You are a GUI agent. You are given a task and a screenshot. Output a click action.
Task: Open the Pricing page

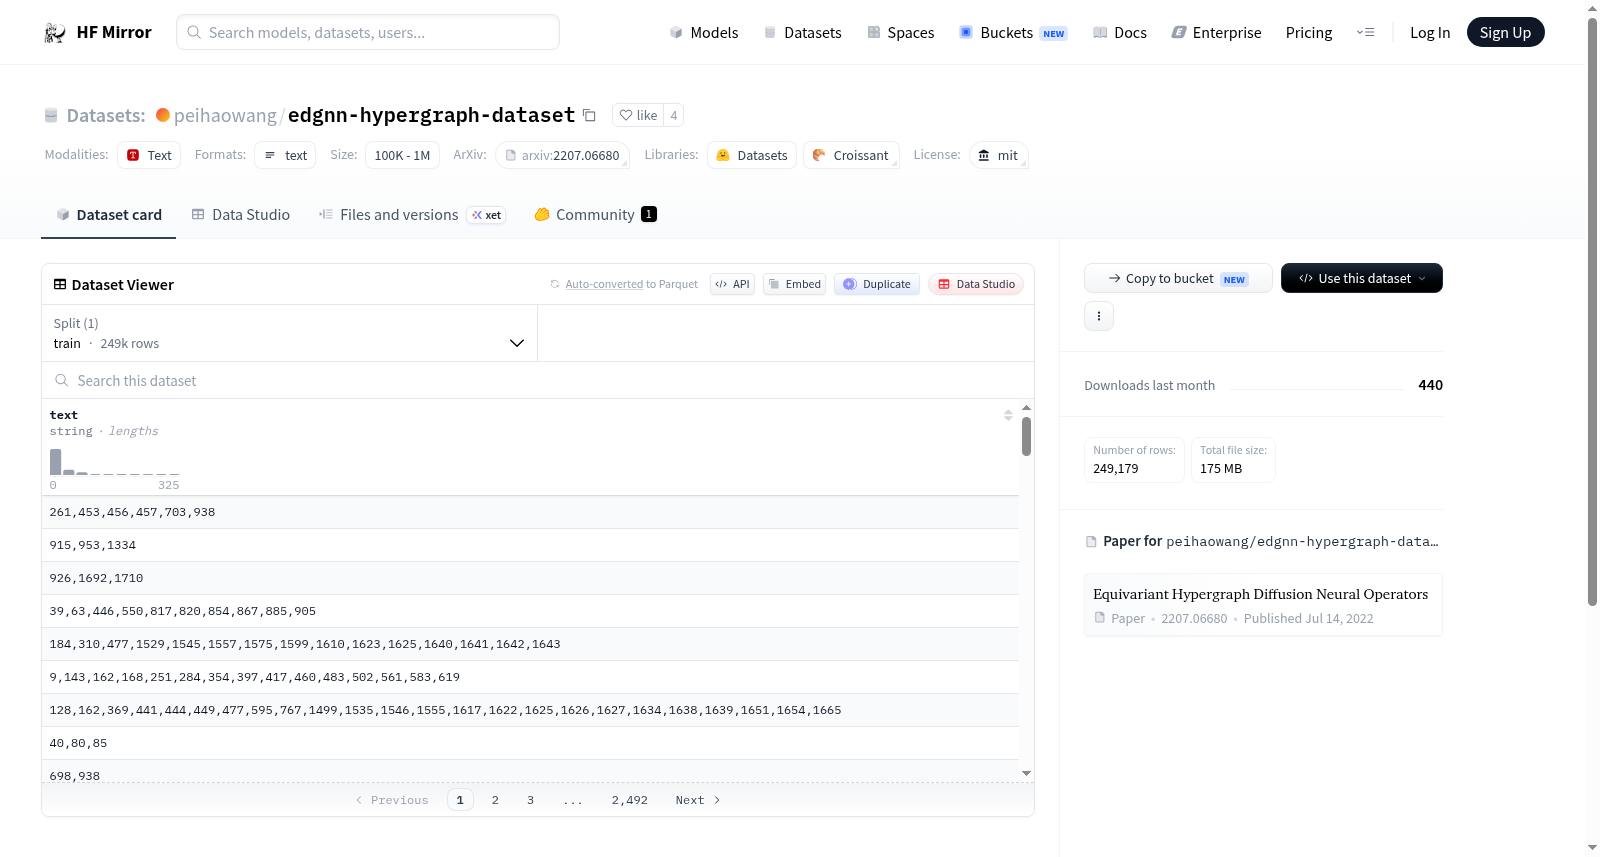pos(1308,32)
